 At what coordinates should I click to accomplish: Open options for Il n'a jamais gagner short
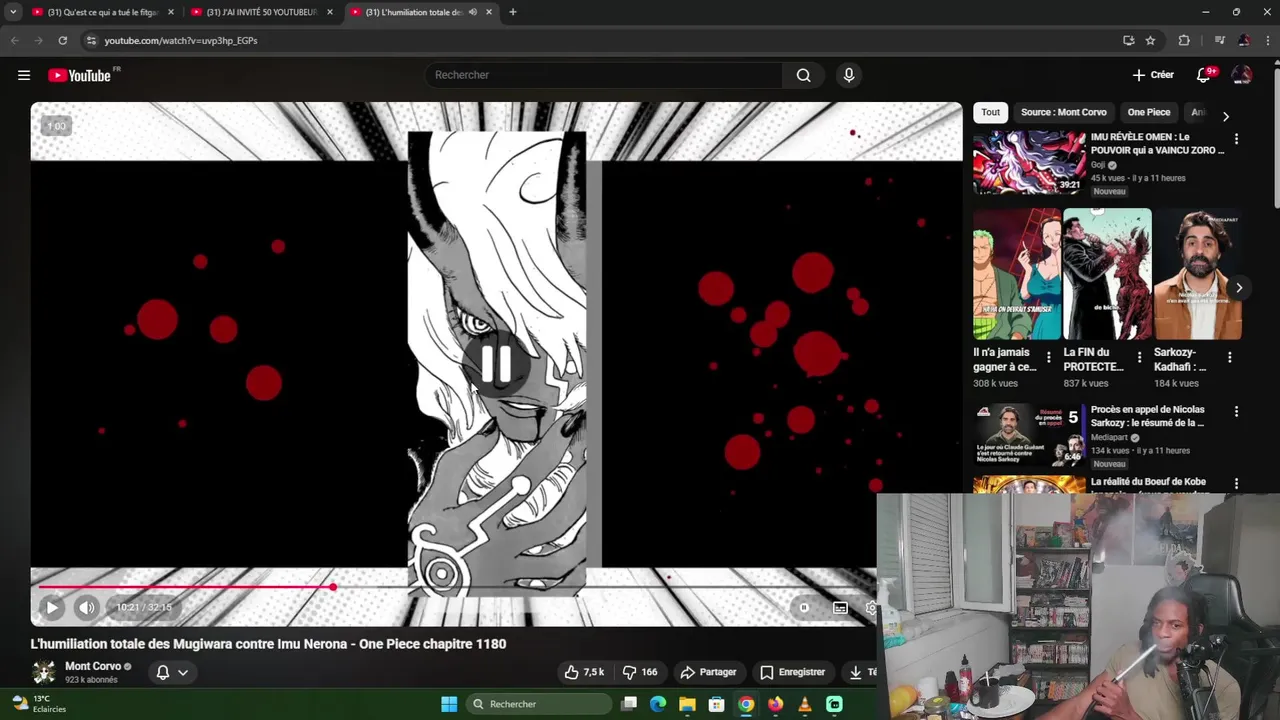coord(1048,357)
